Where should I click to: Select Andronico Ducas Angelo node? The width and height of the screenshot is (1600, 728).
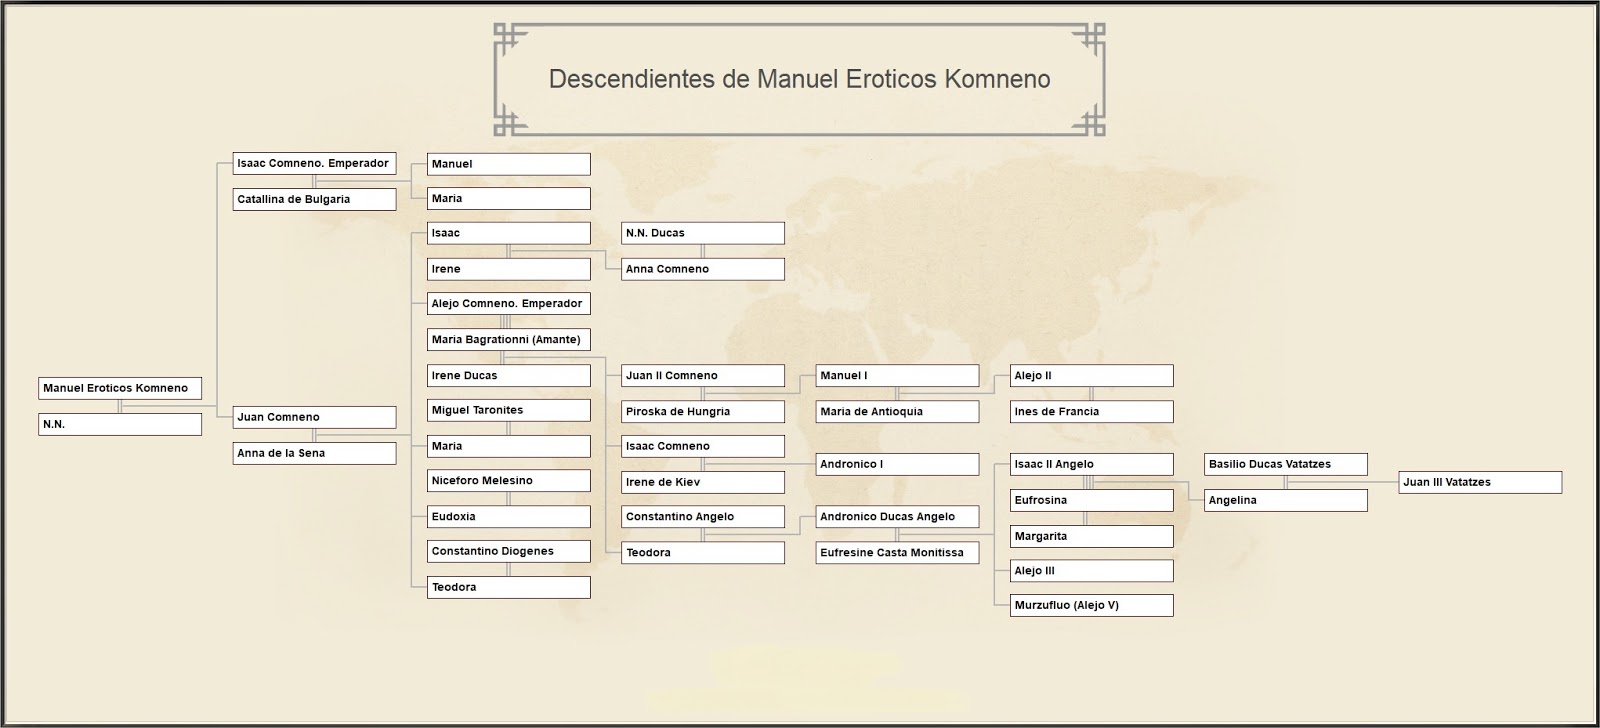click(897, 516)
